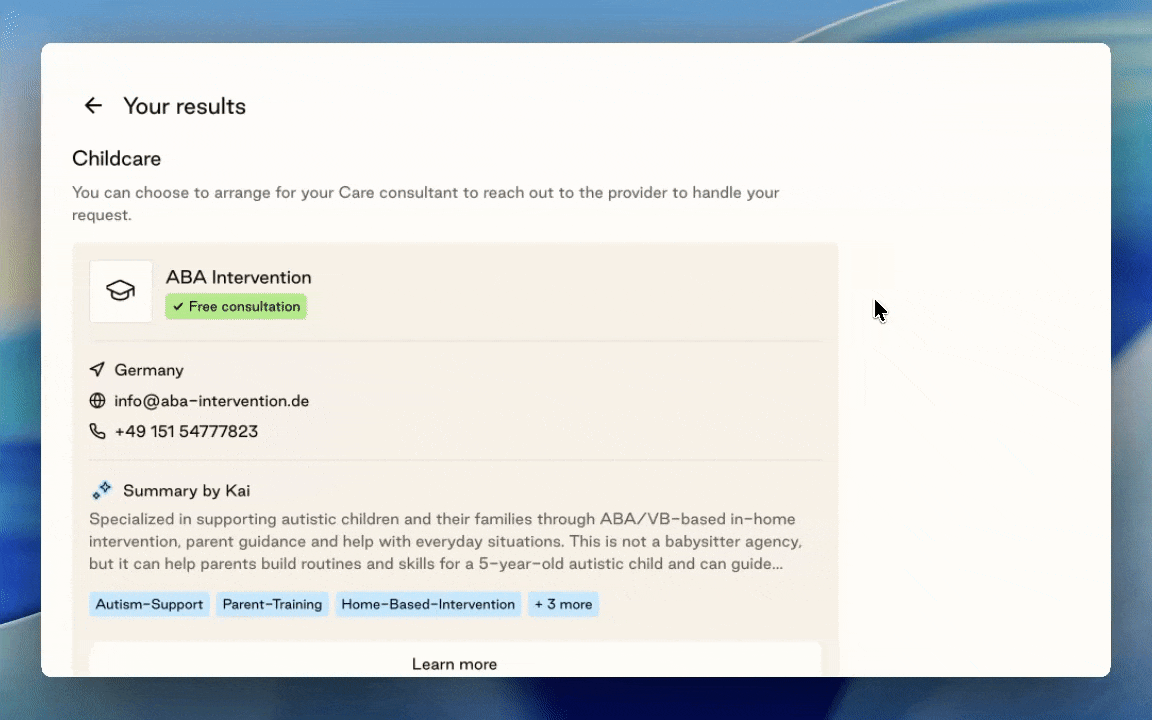Click the summary paragraph starting with Specialized
The image size is (1152, 720).
tap(445, 541)
